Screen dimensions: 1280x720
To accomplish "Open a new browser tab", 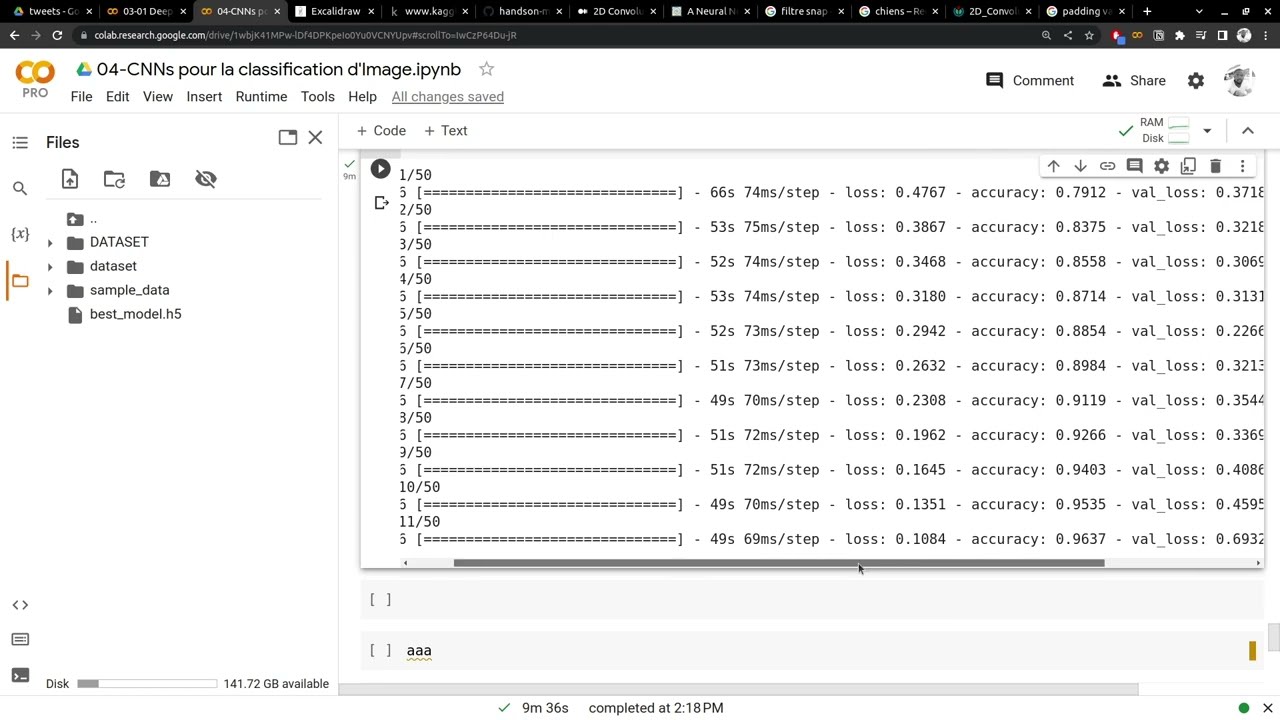I will tap(1147, 11).
